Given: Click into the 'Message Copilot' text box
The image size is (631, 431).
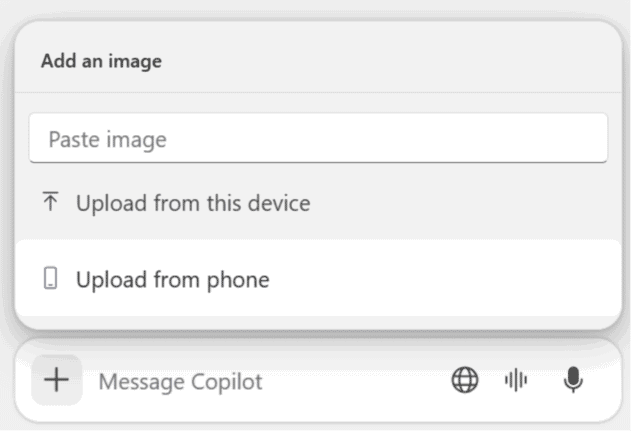Looking at the screenshot, I should (270, 381).
